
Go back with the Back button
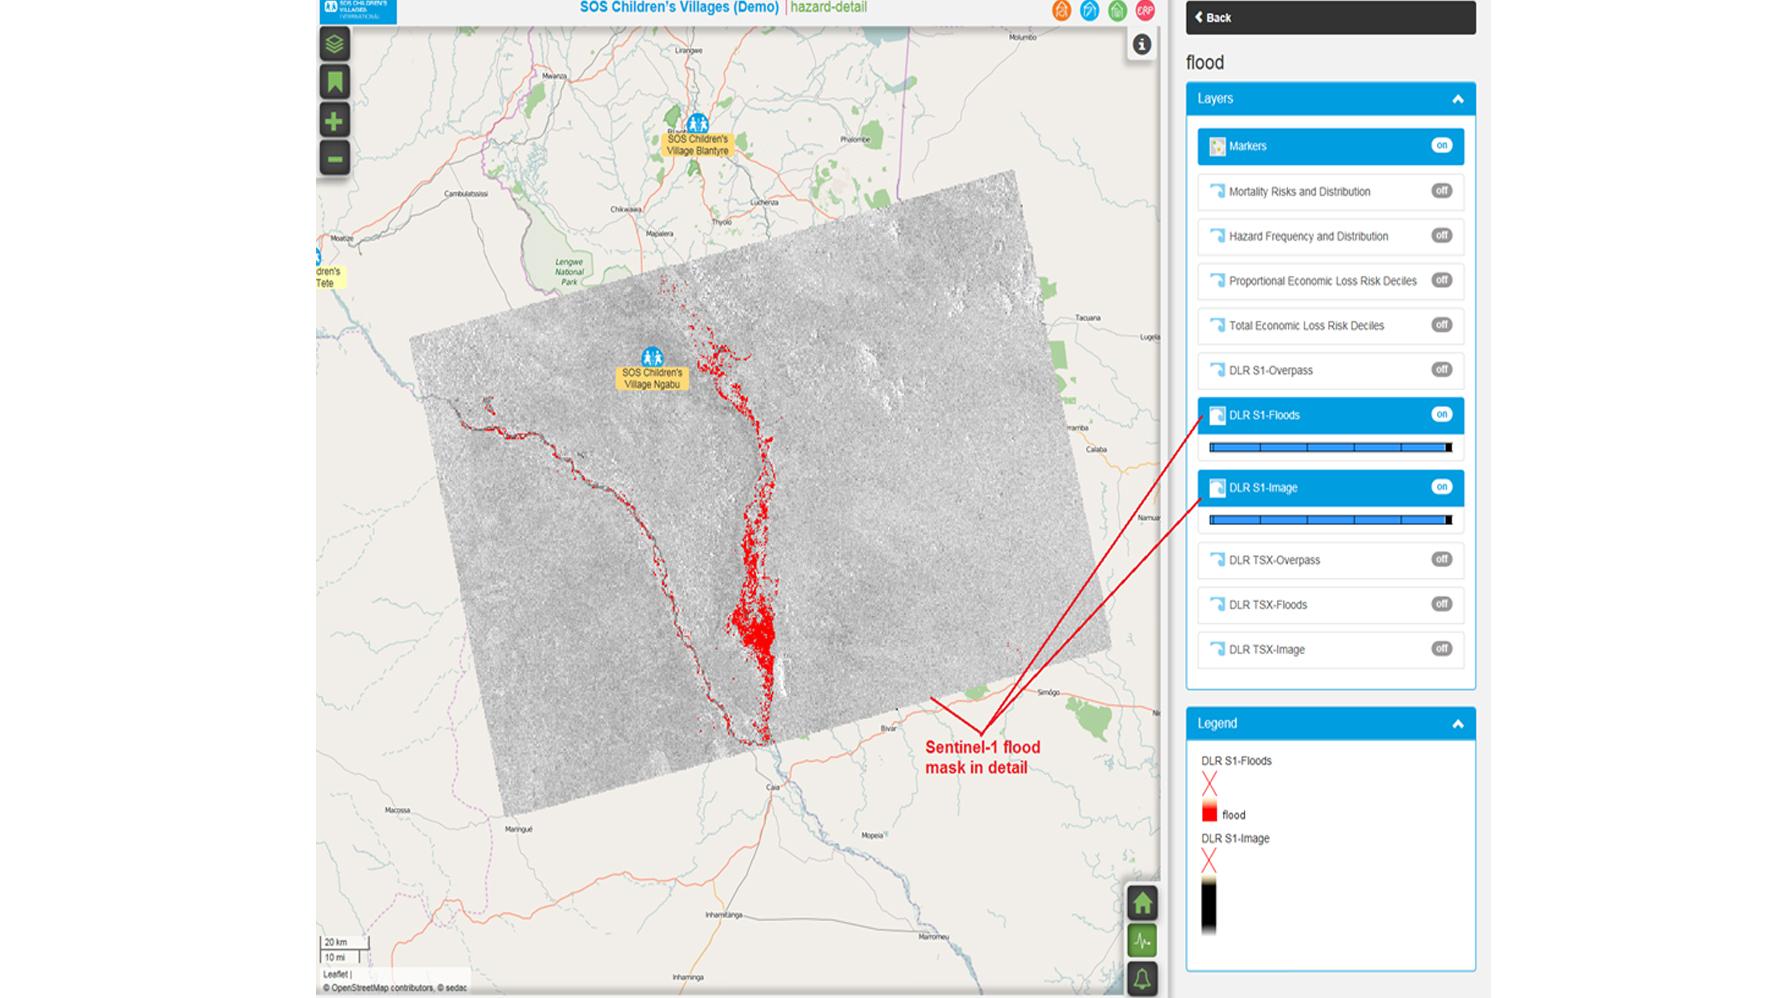pos(1330,17)
